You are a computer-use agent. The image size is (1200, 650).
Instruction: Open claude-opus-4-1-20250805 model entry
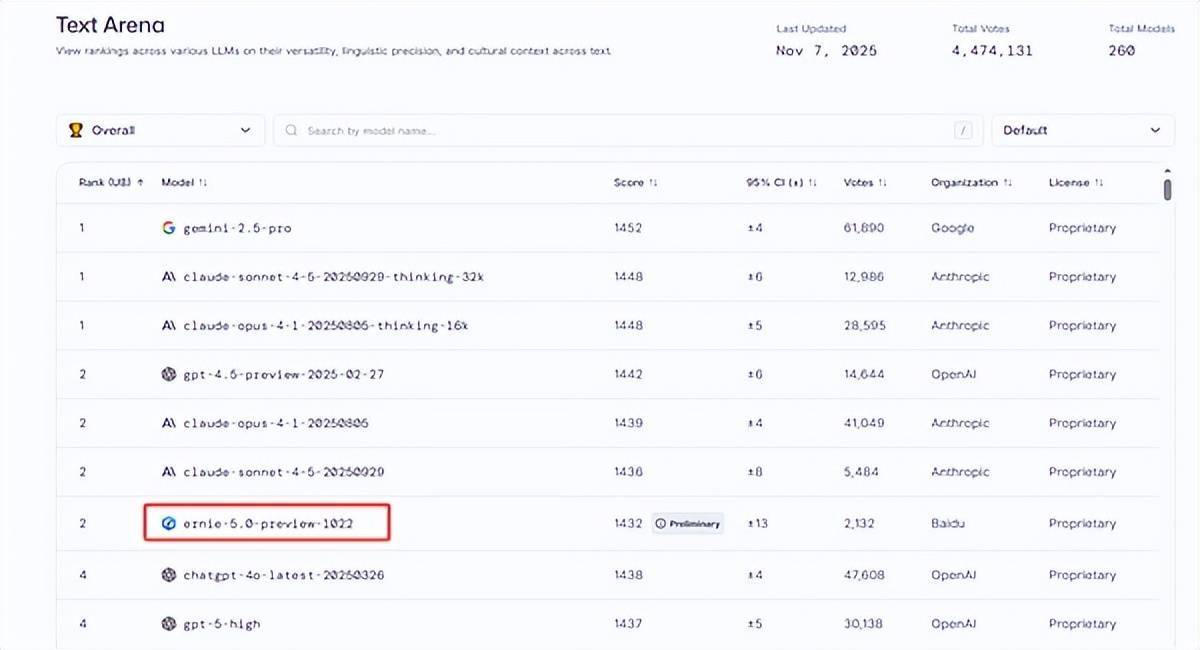coord(276,423)
